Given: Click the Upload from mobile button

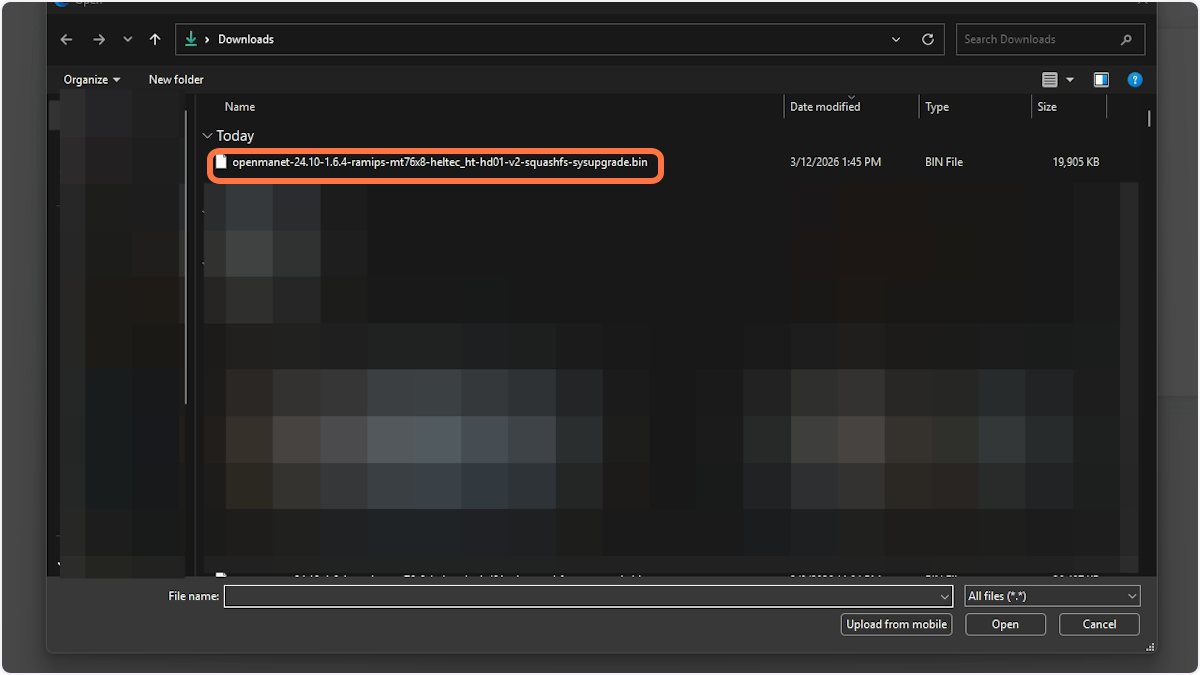Looking at the screenshot, I should [x=896, y=623].
